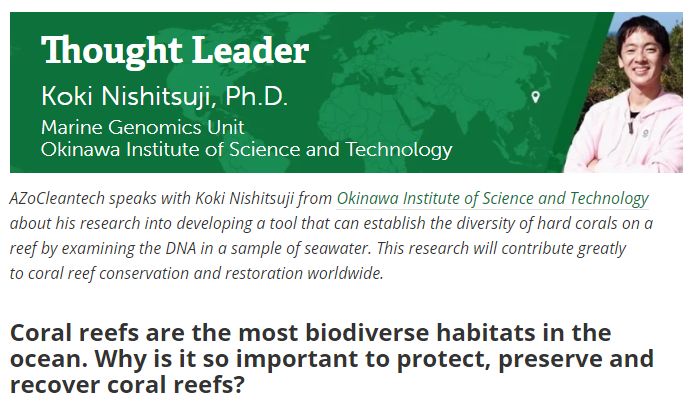
Task: Follow the italic Okinawa Institute link
Action: pyautogui.click(x=492, y=198)
